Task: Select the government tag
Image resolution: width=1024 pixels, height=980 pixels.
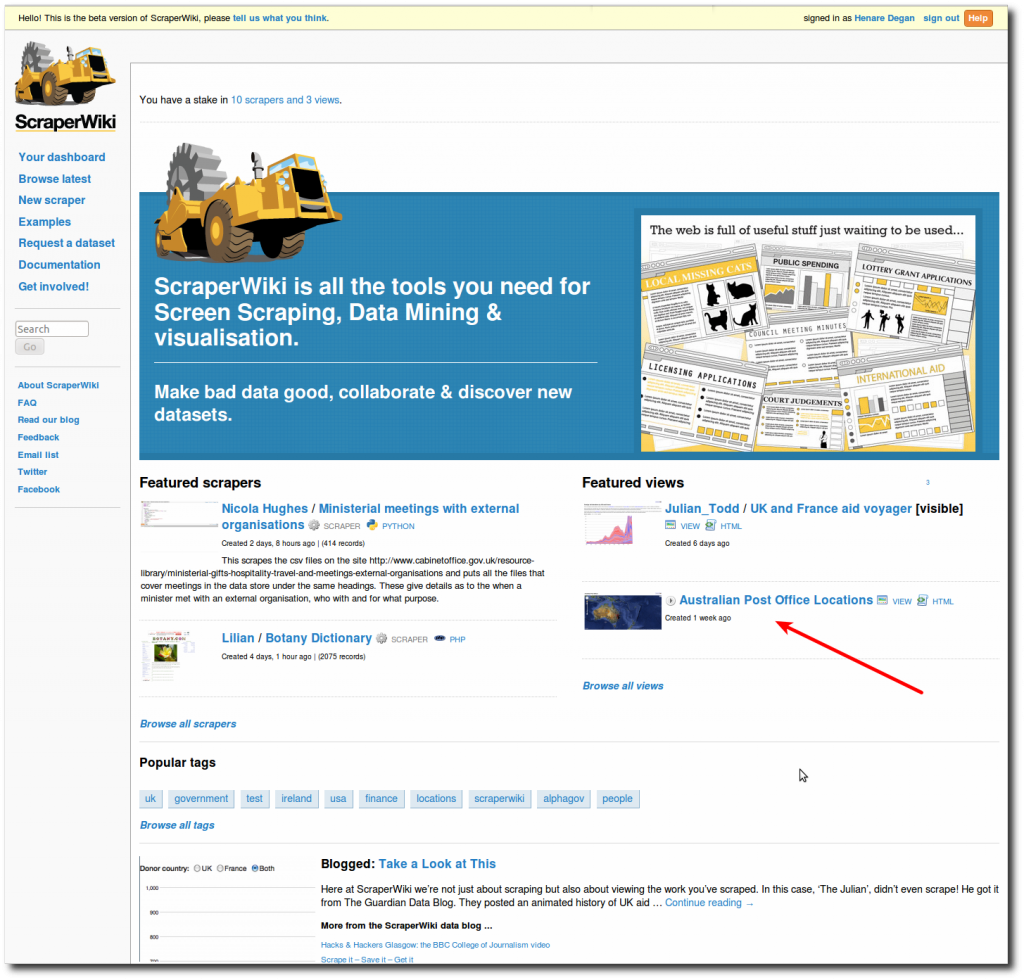Action: (201, 800)
